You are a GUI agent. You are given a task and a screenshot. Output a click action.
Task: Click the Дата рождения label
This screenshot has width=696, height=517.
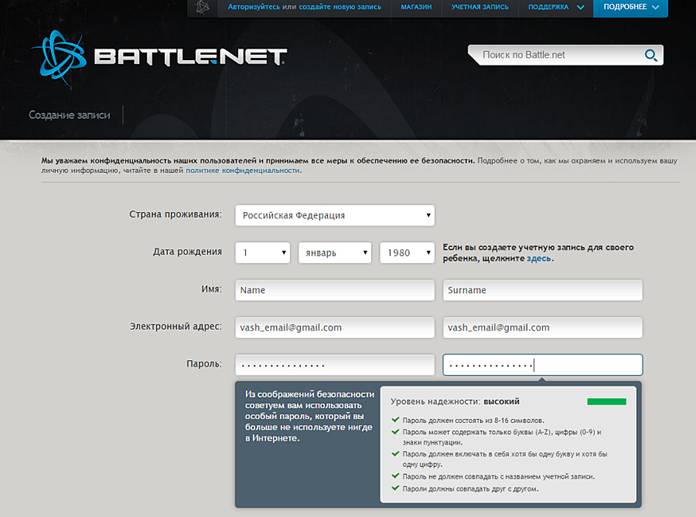187,252
